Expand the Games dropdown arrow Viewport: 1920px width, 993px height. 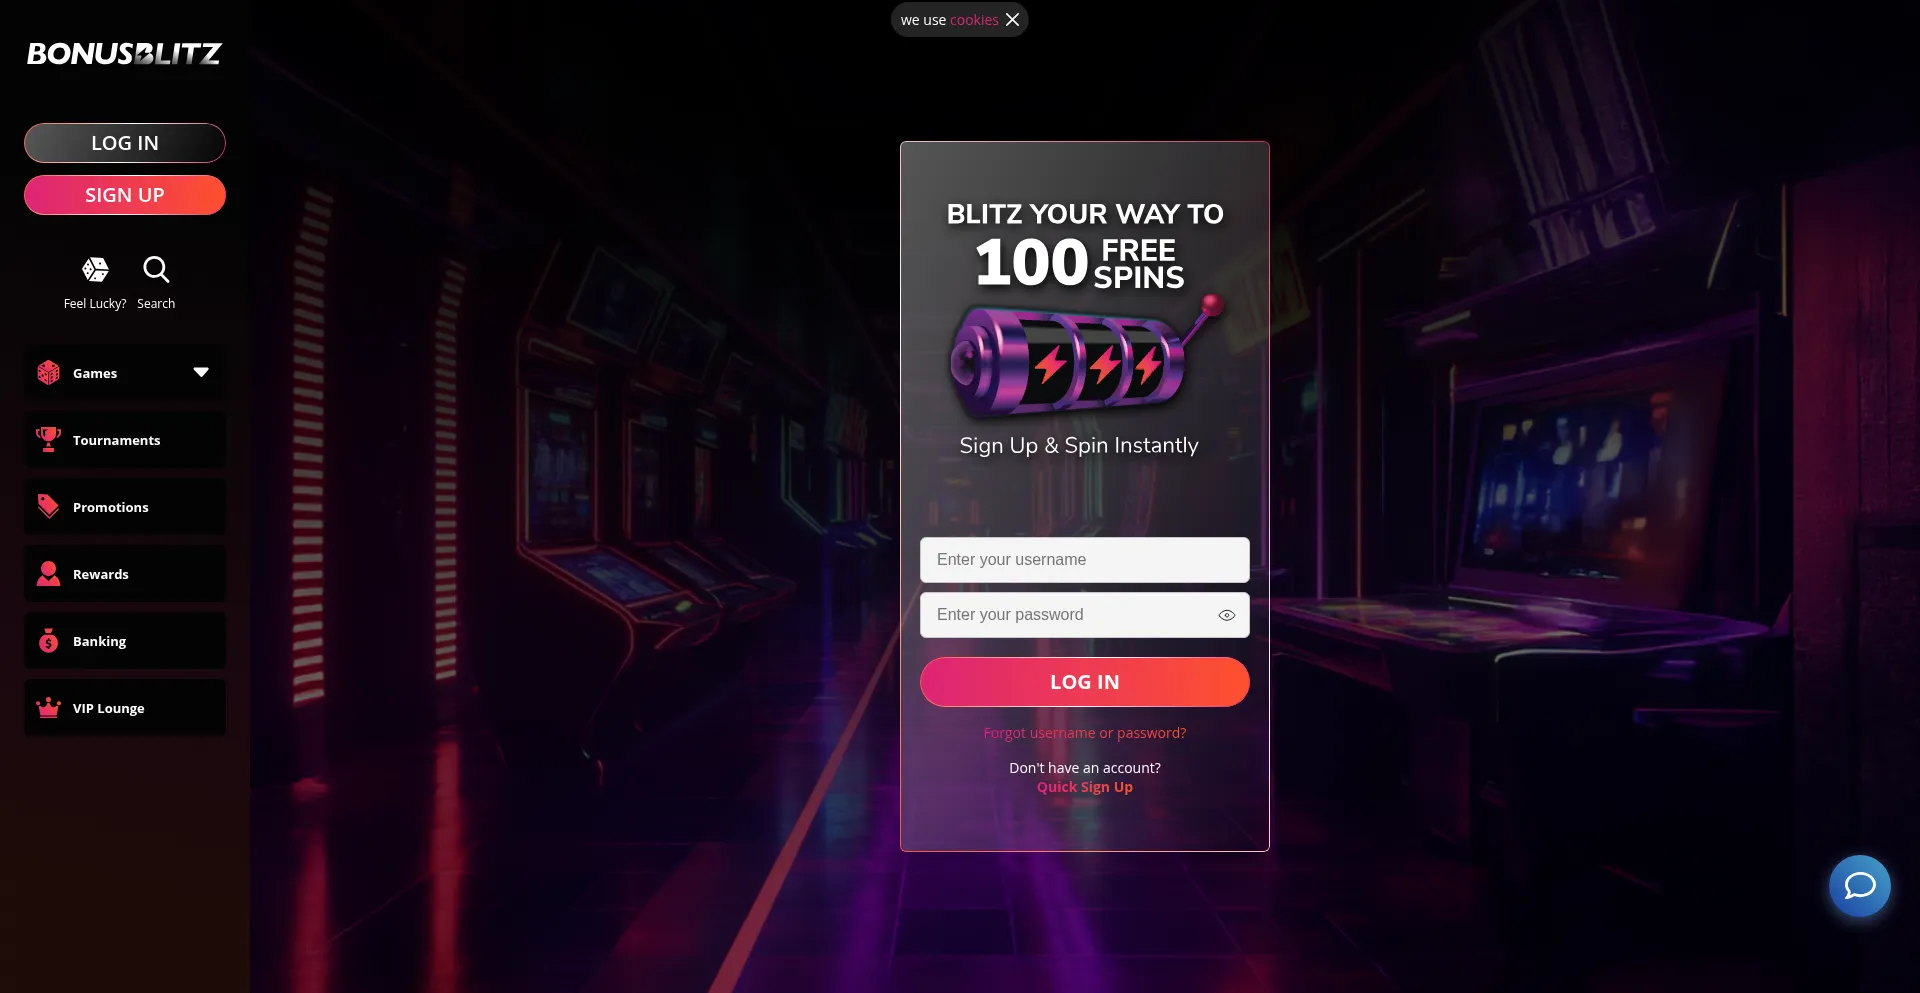(201, 372)
